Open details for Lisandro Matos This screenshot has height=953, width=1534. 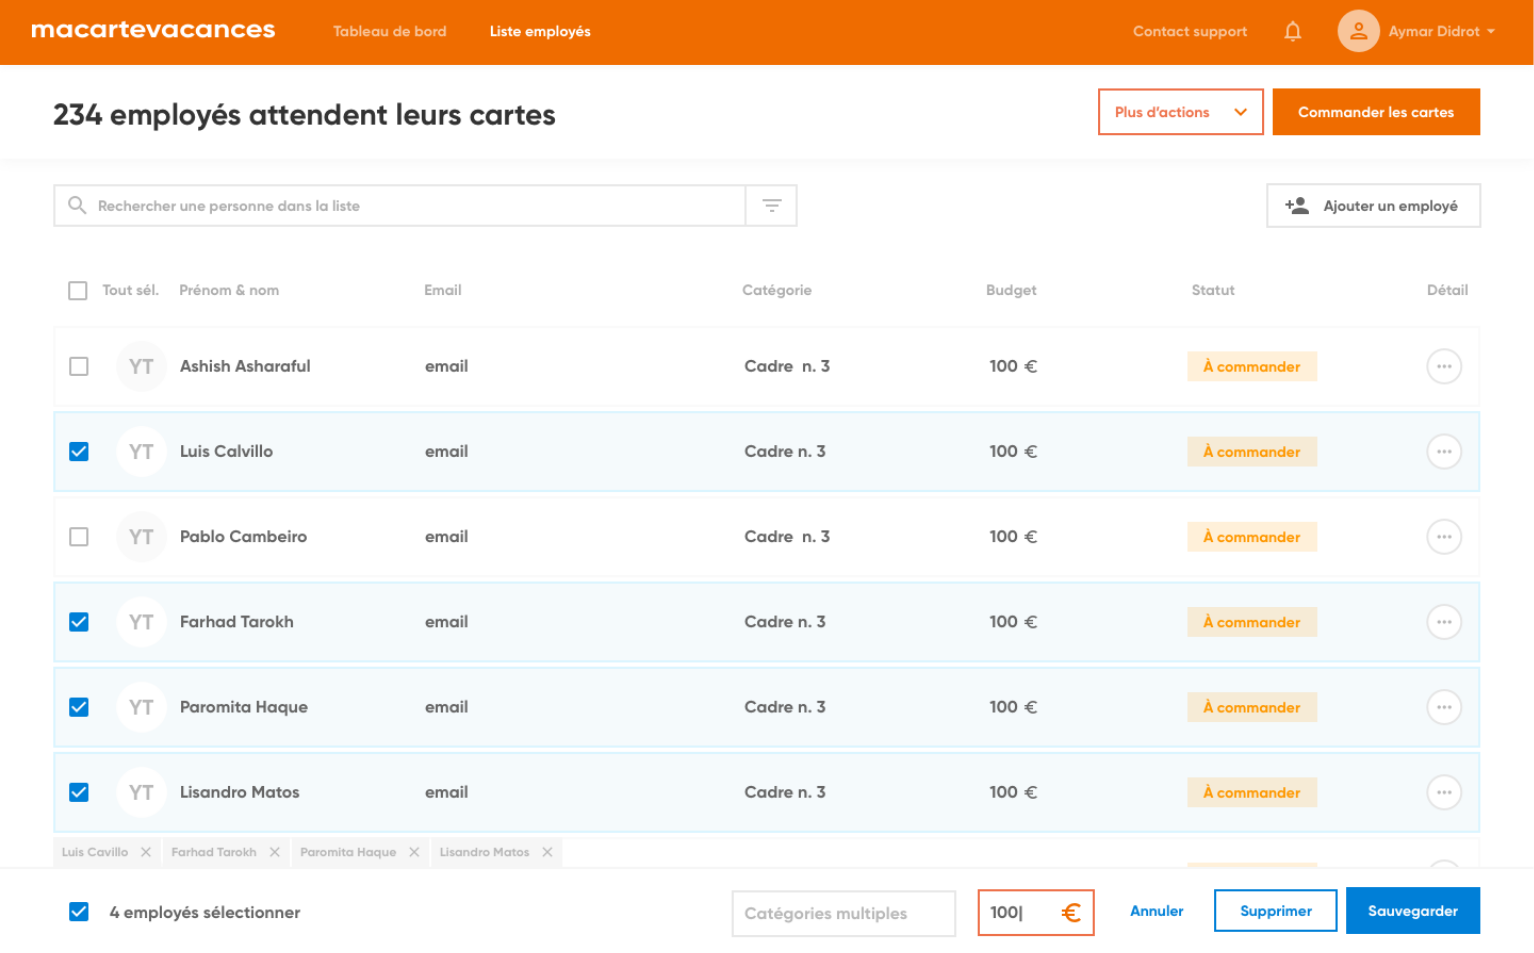(x=1443, y=792)
